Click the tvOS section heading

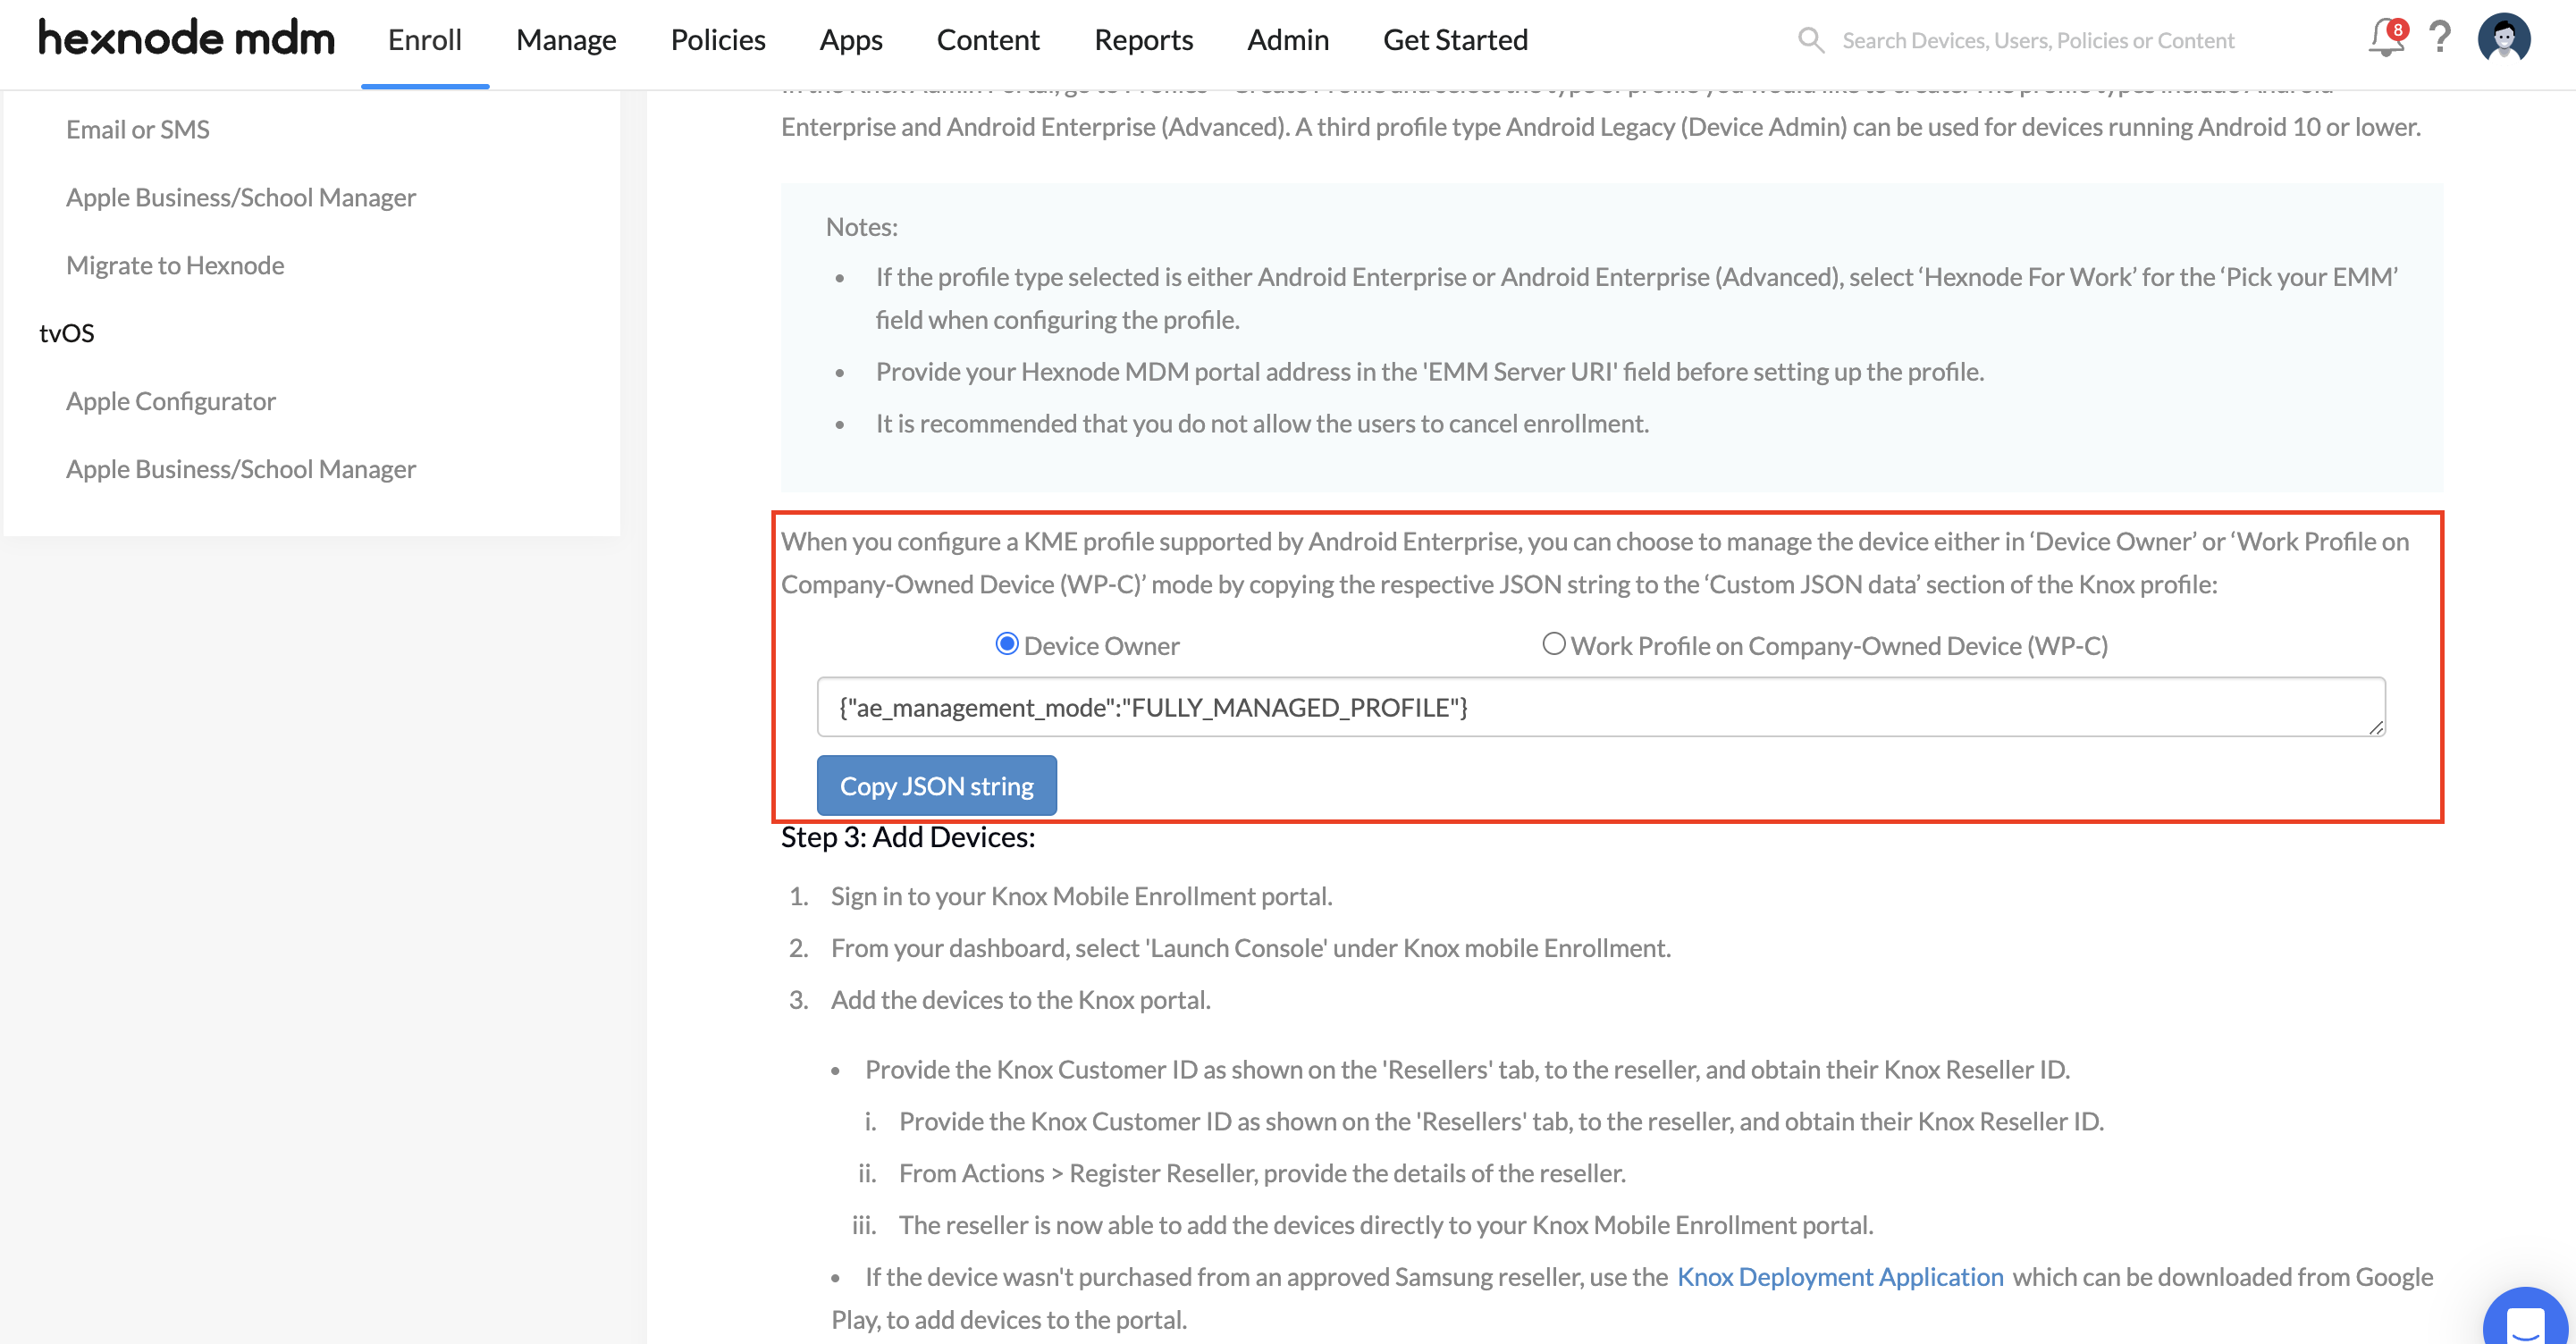pos(67,334)
